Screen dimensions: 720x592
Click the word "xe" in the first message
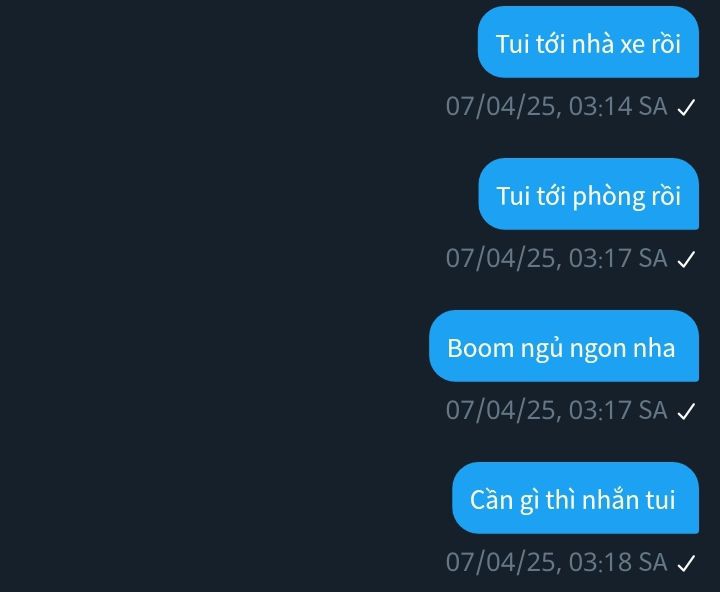632,45
